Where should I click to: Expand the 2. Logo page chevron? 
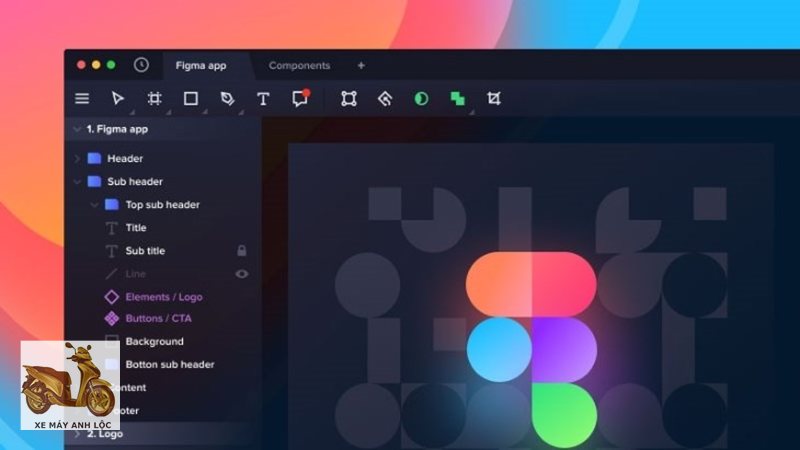point(77,434)
